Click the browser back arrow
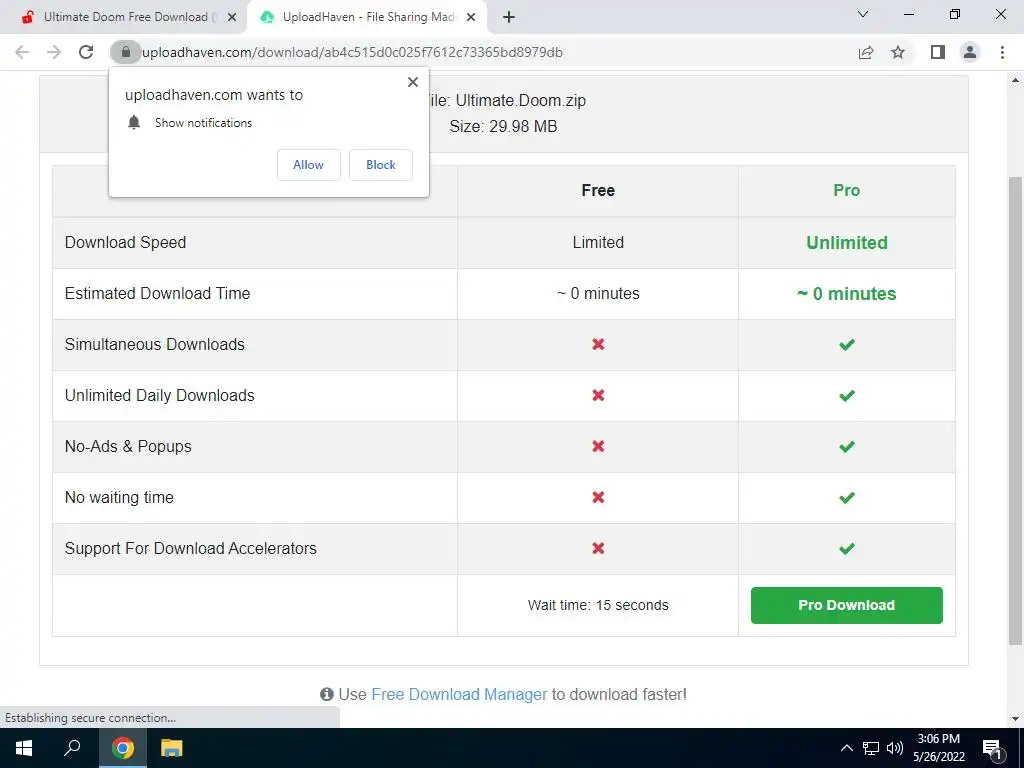The image size is (1024, 768). [x=22, y=52]
